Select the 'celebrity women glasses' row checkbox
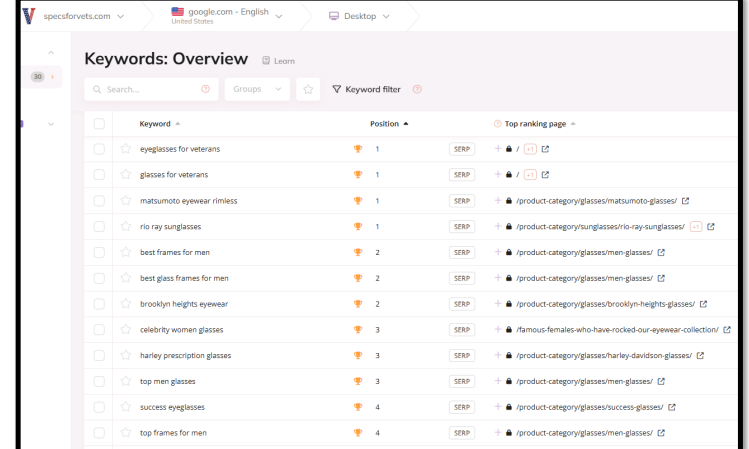This screenshot has height=449, width=749. click(x=99, y=329)
